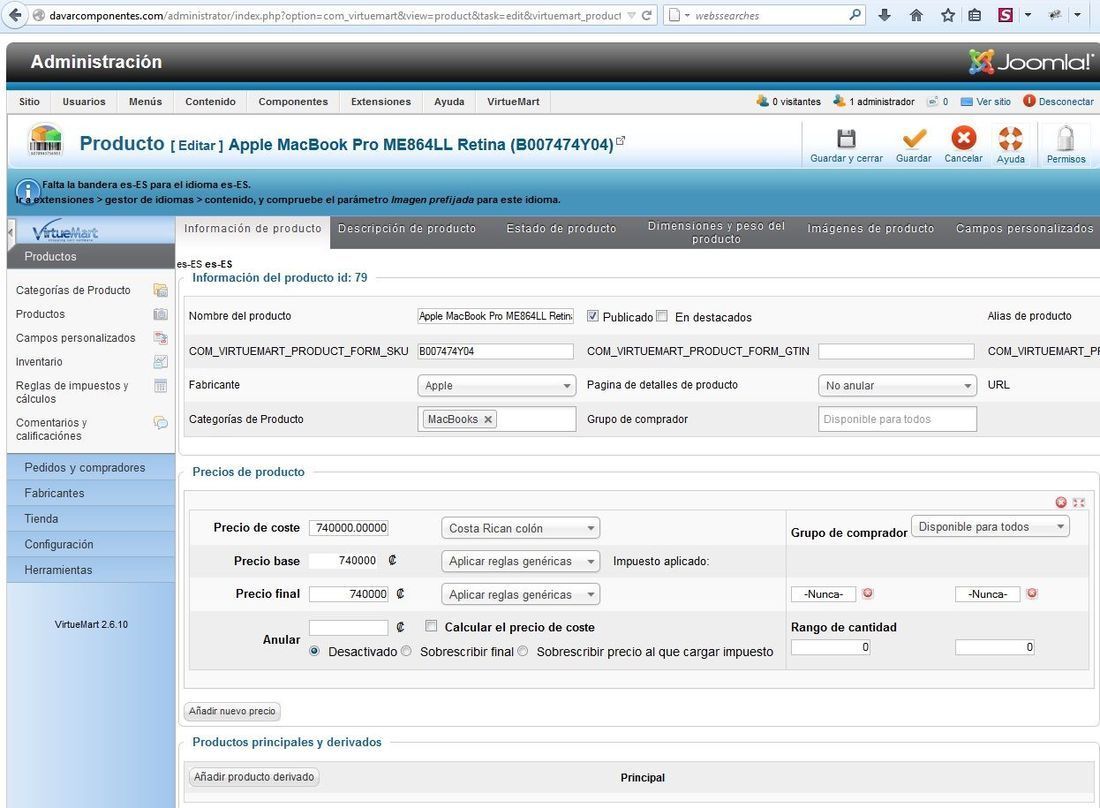Select Sobrescribir final radio button

point(405,651)
